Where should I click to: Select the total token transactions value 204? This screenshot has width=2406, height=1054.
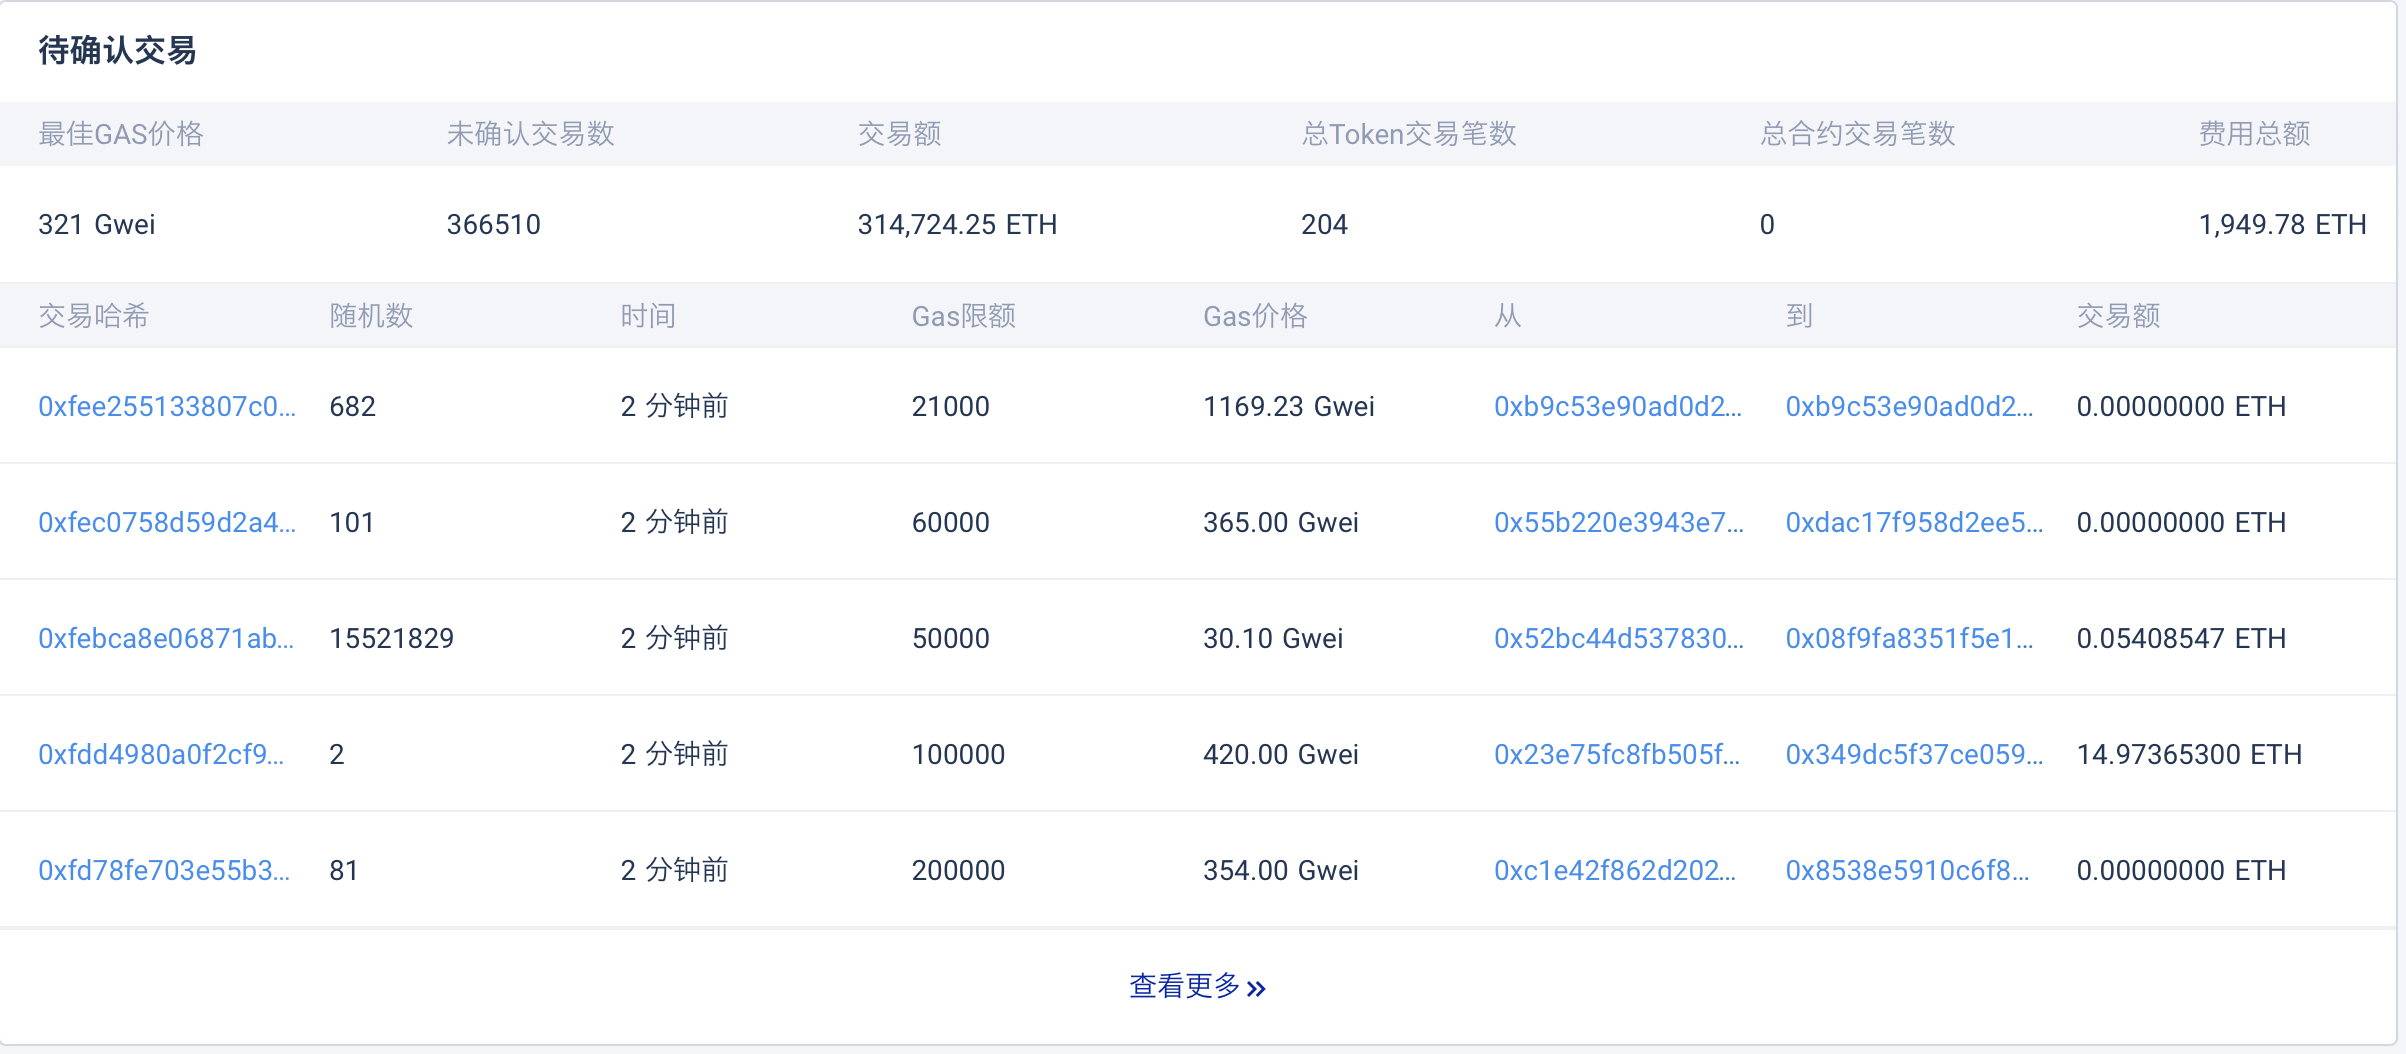[1324, 224]
